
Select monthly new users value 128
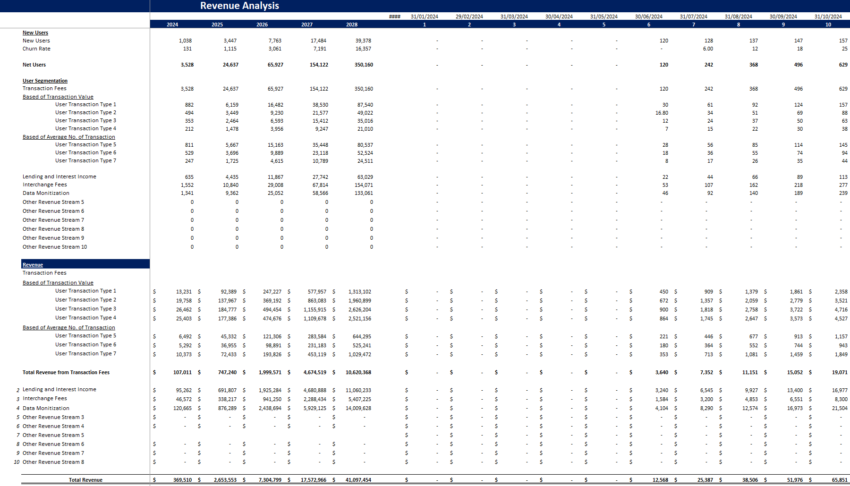click(709, 41)
